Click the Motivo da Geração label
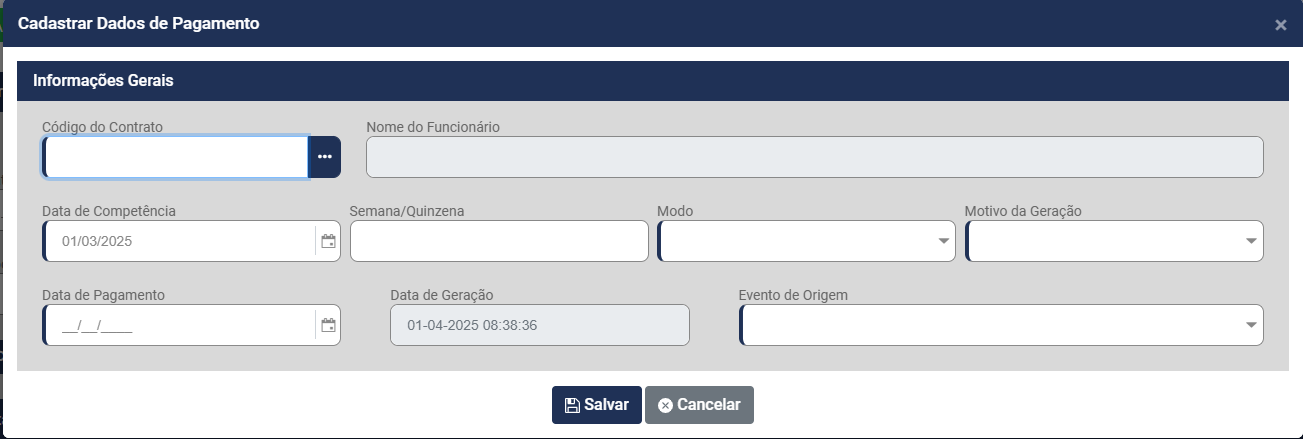The height and width of the screenshot is (439, 1303). (x=1023, y=211)
